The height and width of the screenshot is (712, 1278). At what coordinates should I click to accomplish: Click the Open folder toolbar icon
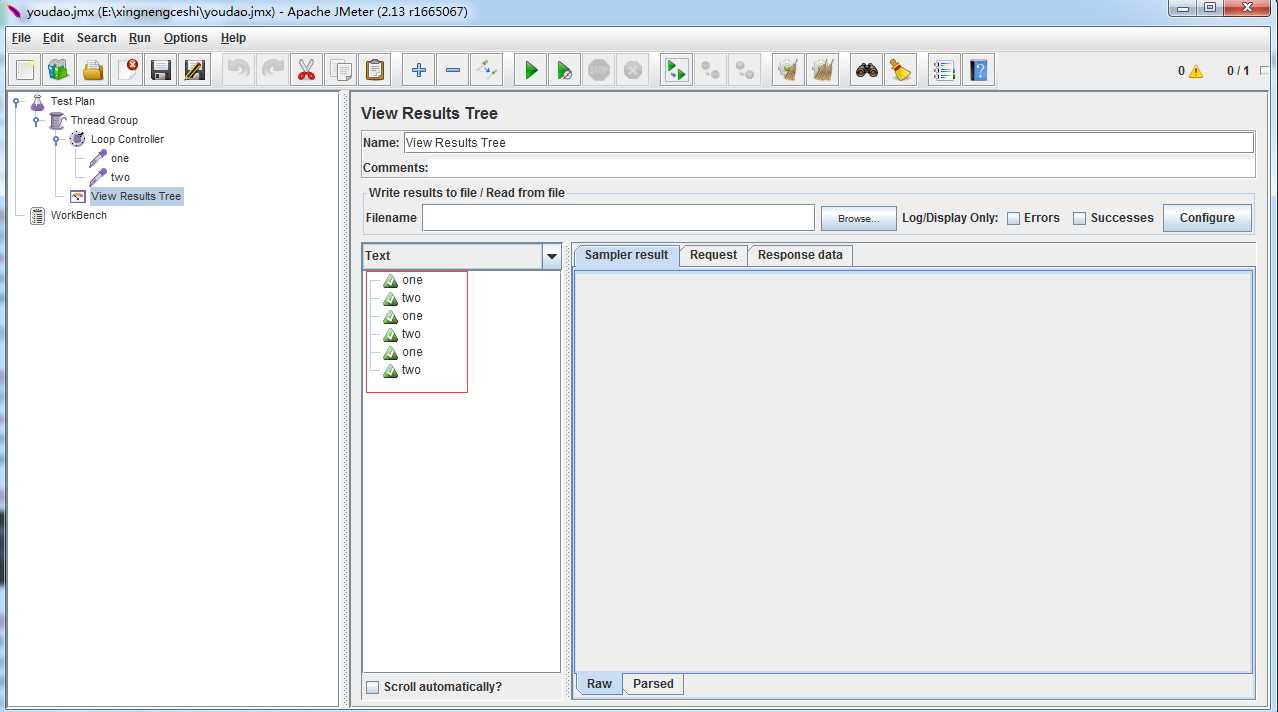click(92, 70)
